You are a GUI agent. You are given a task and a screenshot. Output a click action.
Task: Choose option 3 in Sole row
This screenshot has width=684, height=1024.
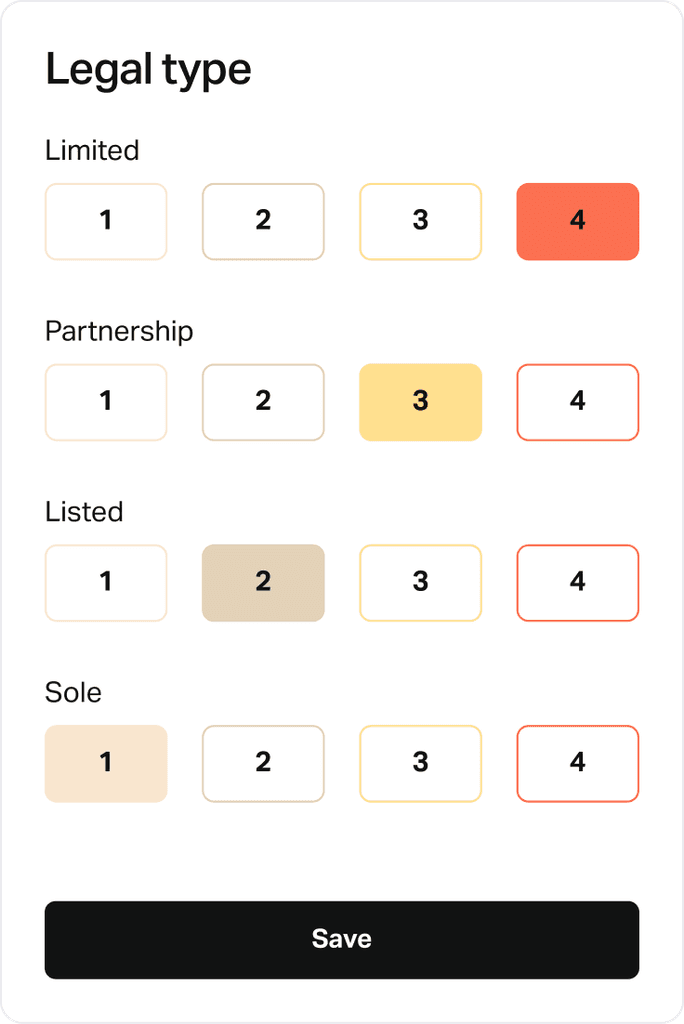tap(421, 763)
